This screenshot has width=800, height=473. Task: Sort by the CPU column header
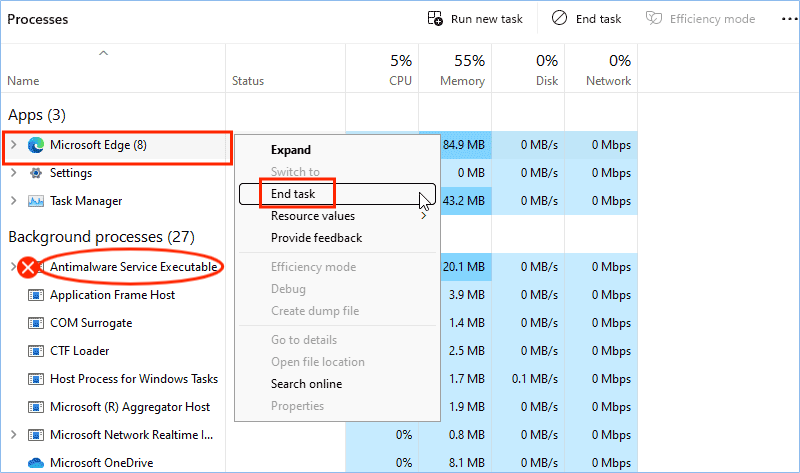401,81
